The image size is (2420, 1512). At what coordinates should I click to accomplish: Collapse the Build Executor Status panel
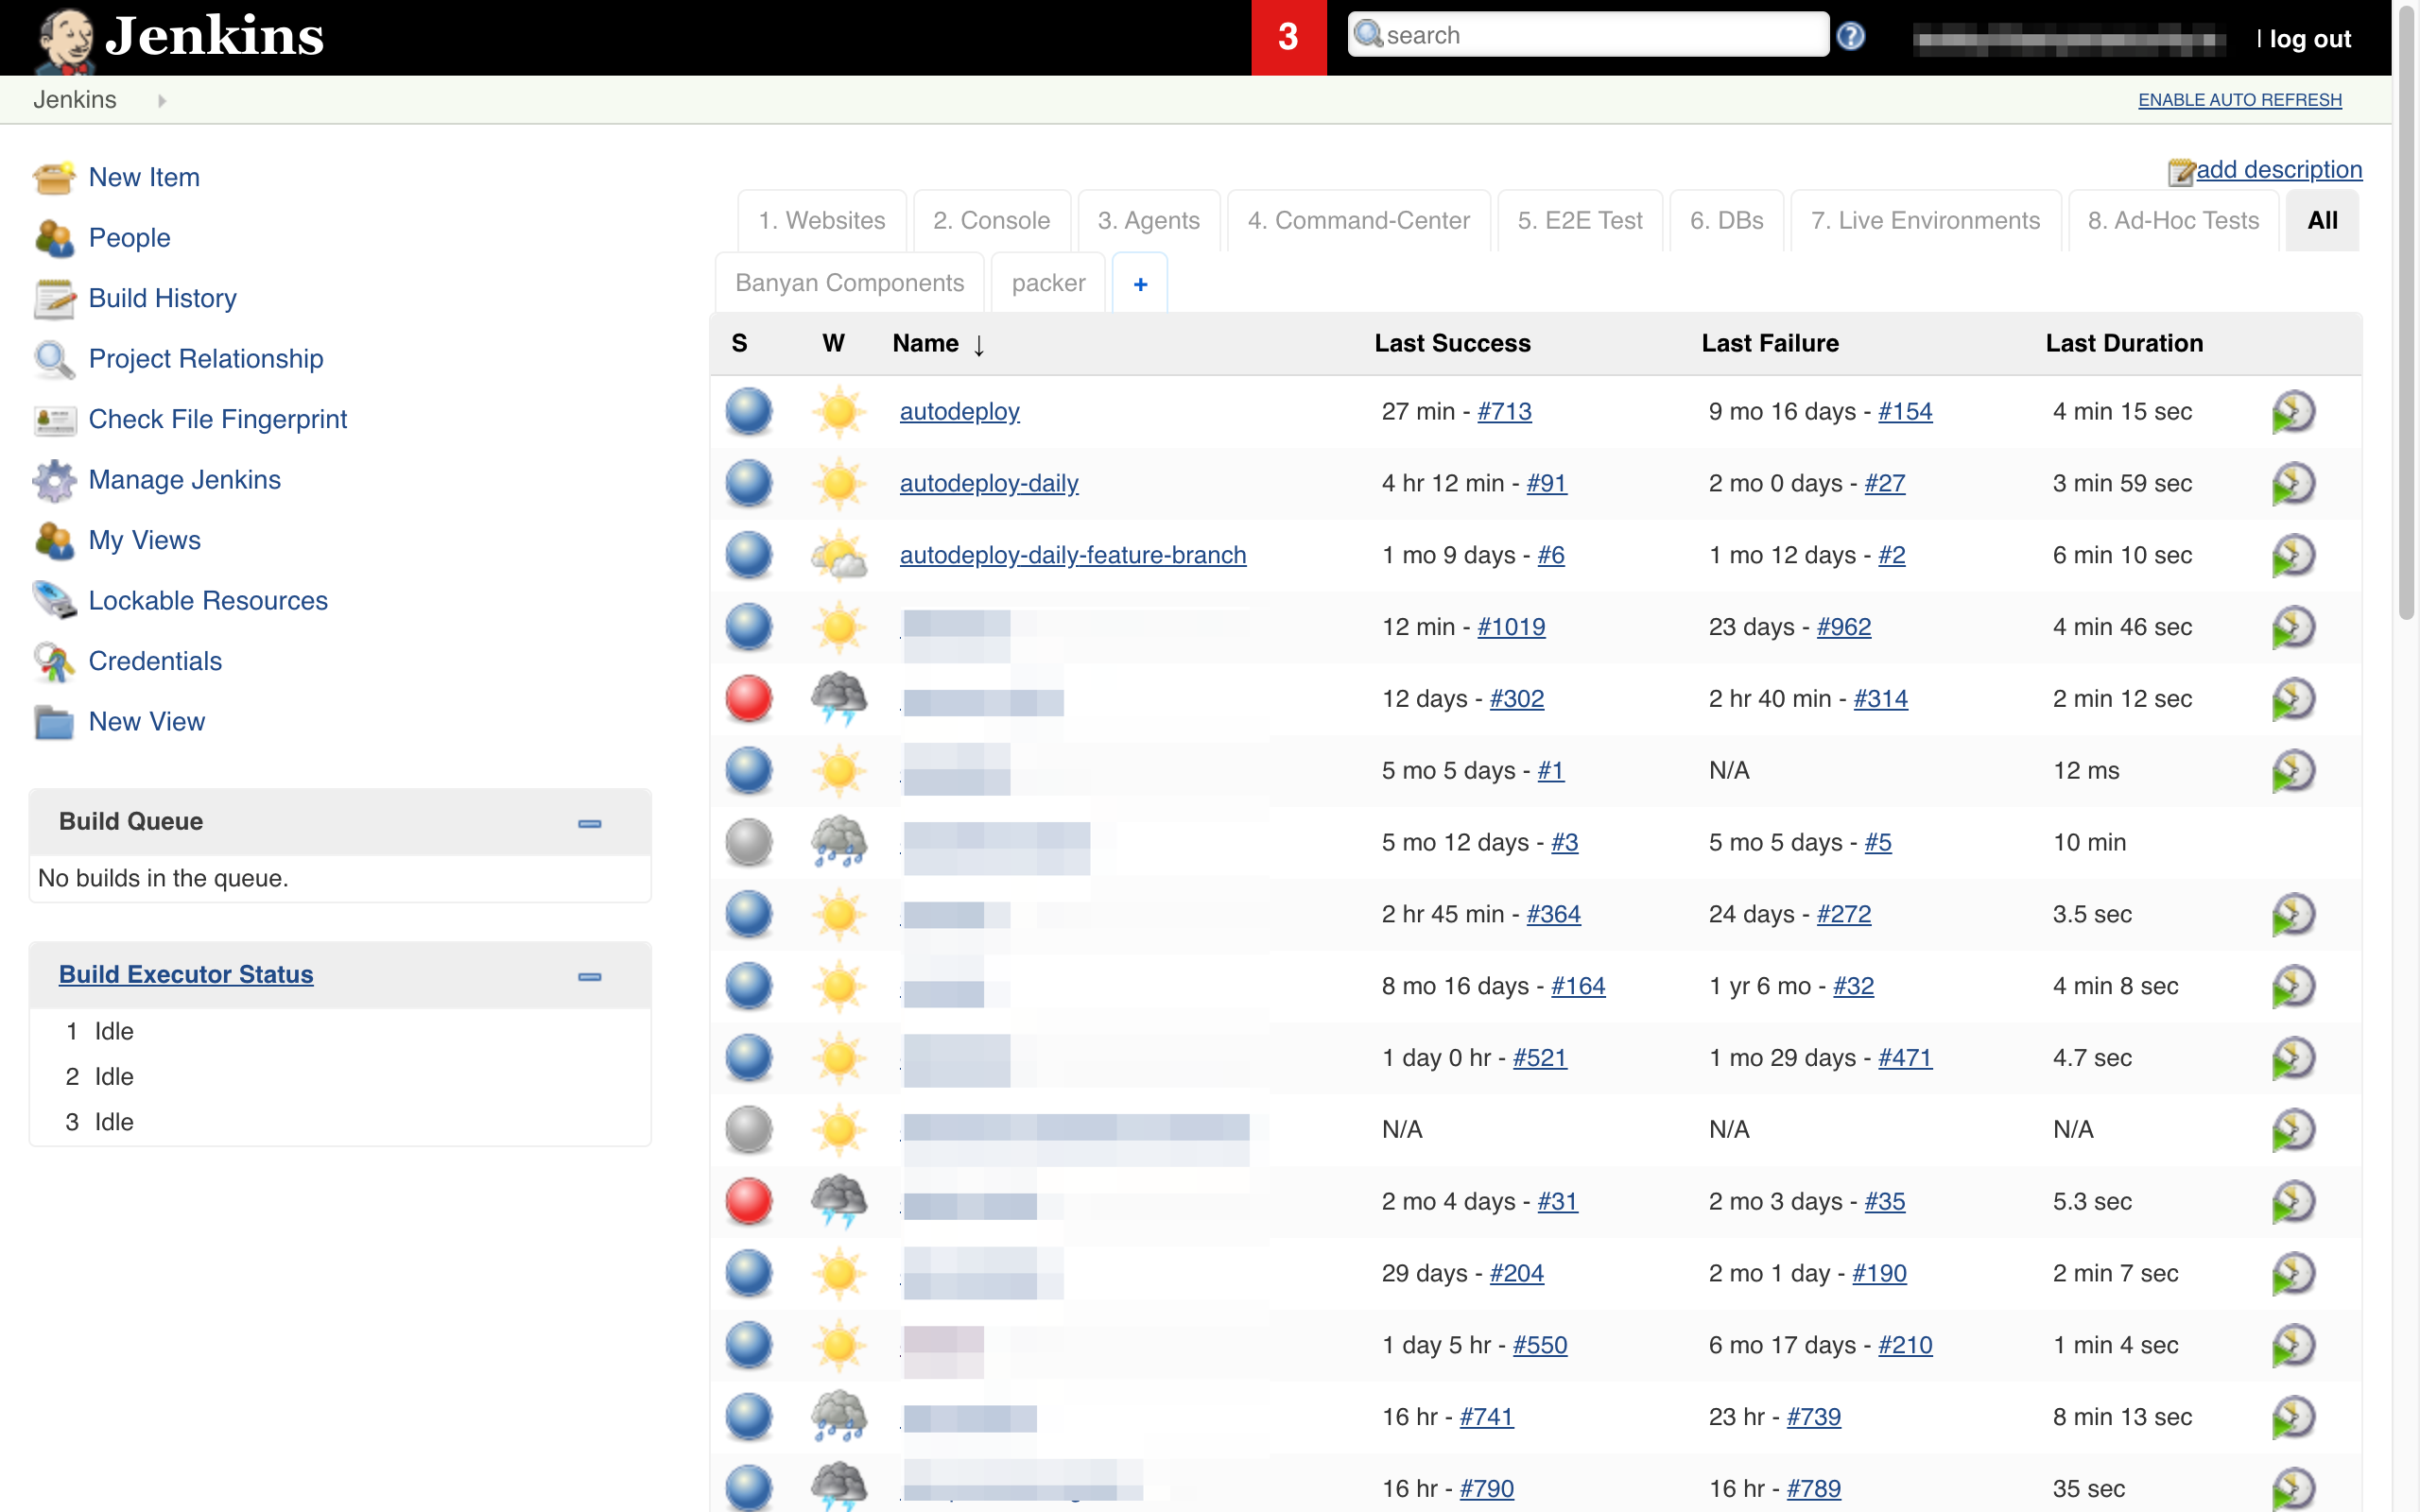[x=589, y=977]
